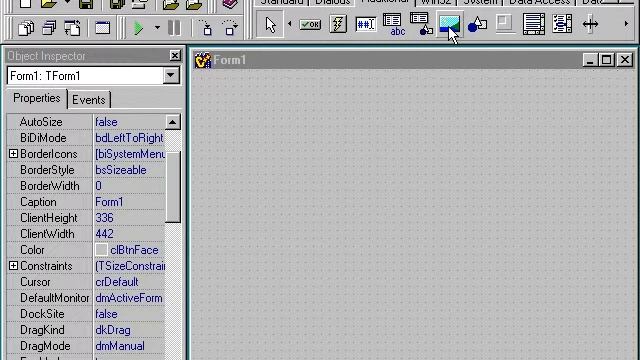This screenshot has height=360, width=640.
Task: Select the ClientWidth value 442
Action: [104, 234]
